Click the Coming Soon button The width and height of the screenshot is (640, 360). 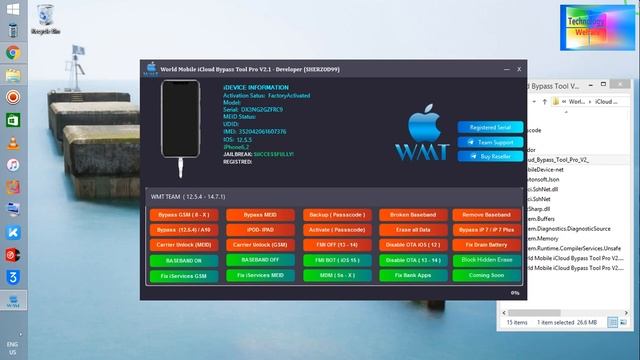(x=487, y=276)
